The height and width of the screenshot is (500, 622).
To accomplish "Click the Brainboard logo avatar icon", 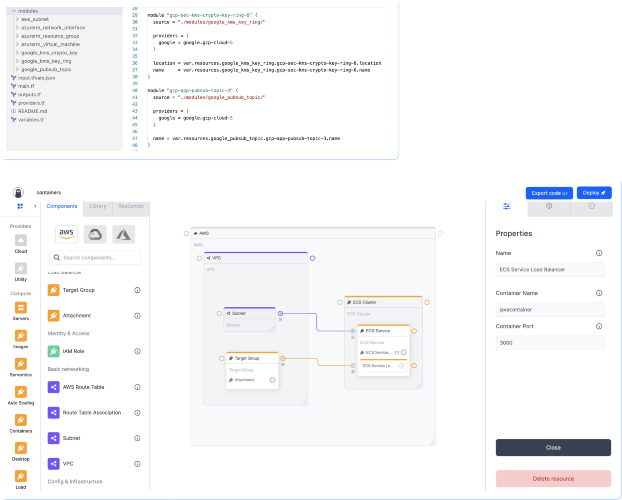I will 18,192.
